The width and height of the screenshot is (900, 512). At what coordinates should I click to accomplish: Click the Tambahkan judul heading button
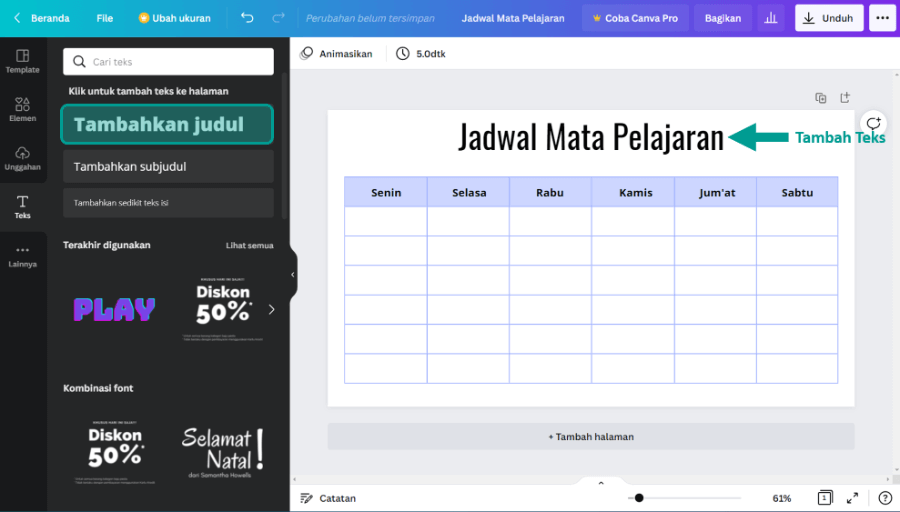167,124
